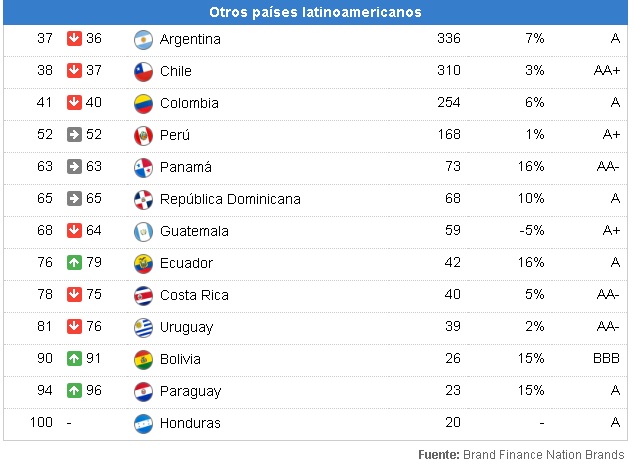Click the Panamá flag icon
Viewport: 634px width, 466px height.
[x=143, y=168]
